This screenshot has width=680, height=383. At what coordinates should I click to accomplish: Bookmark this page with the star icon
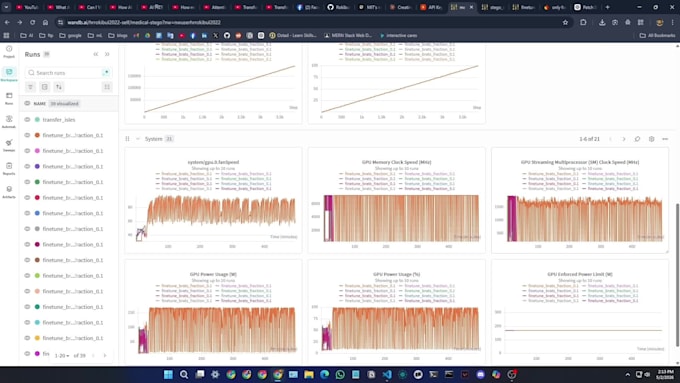[565, 22]
